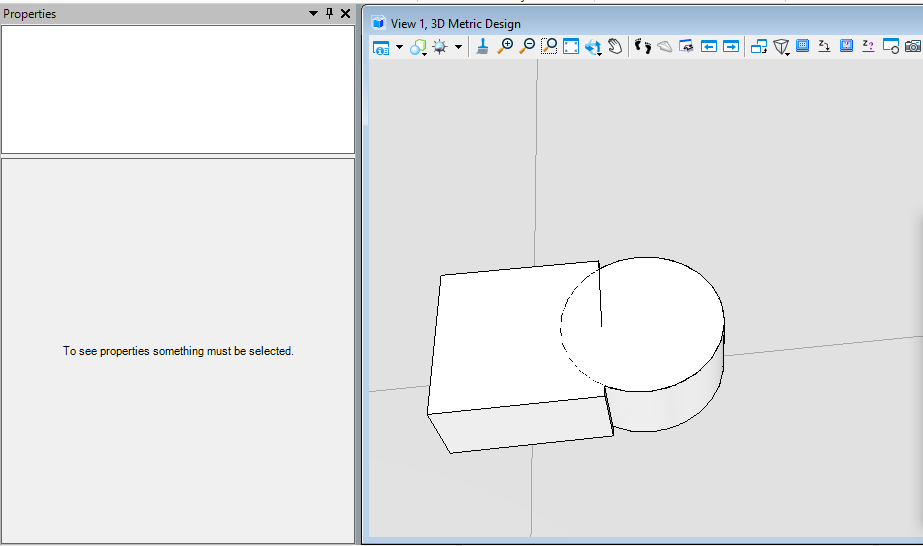This screenshot has width=923, height=546.
Task: Select the Fly paper-plane tool
Action: [665, 46]
